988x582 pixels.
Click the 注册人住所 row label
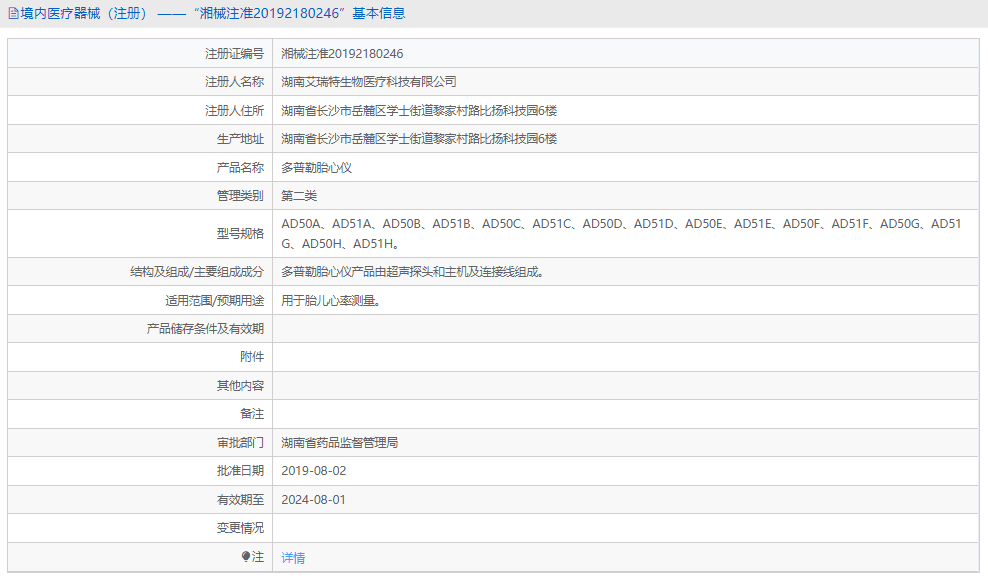(234, 111)
